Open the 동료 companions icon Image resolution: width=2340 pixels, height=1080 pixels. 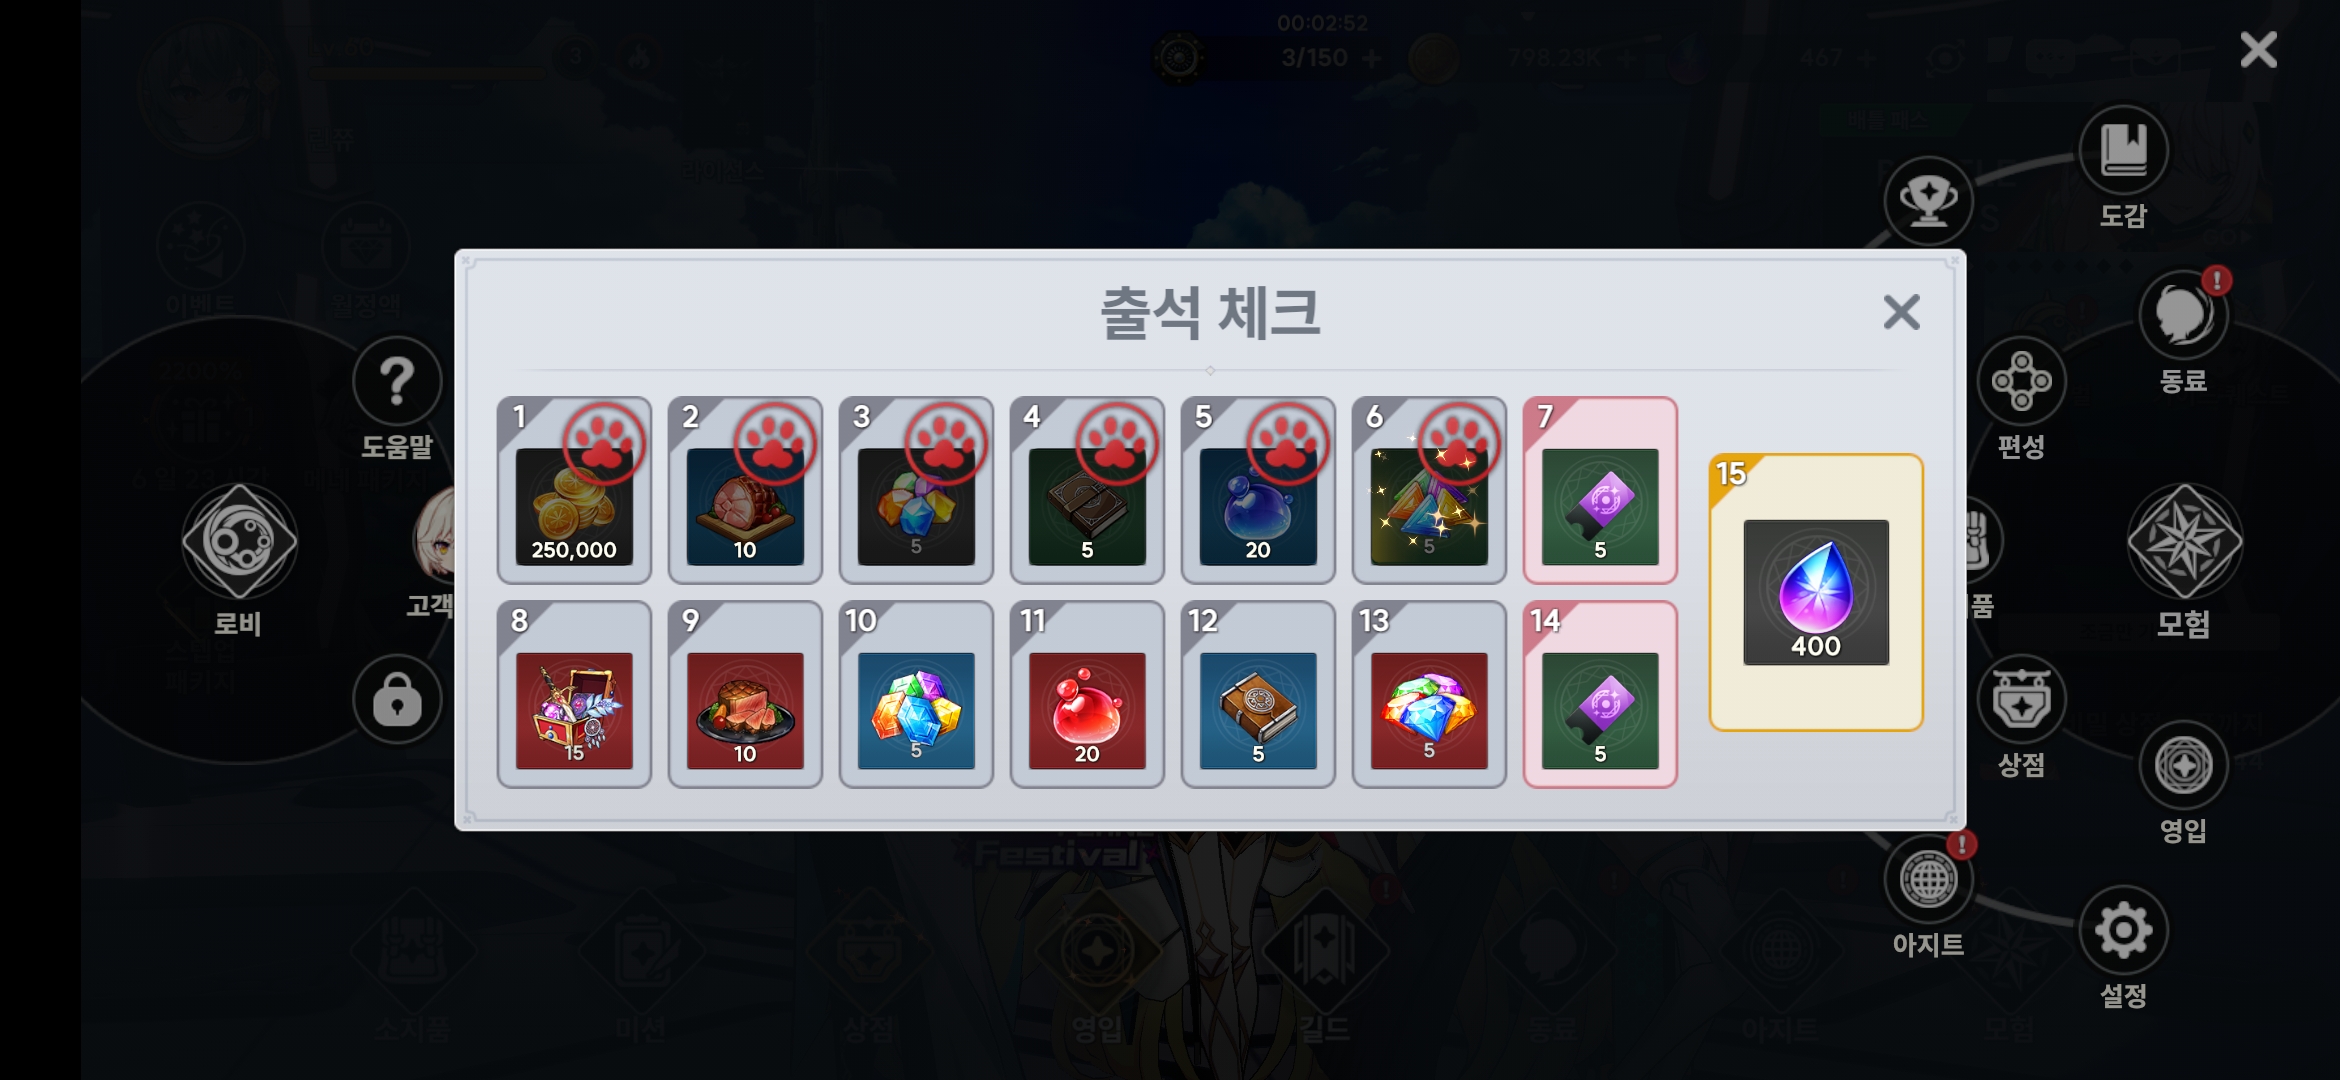click(2183, 315)
